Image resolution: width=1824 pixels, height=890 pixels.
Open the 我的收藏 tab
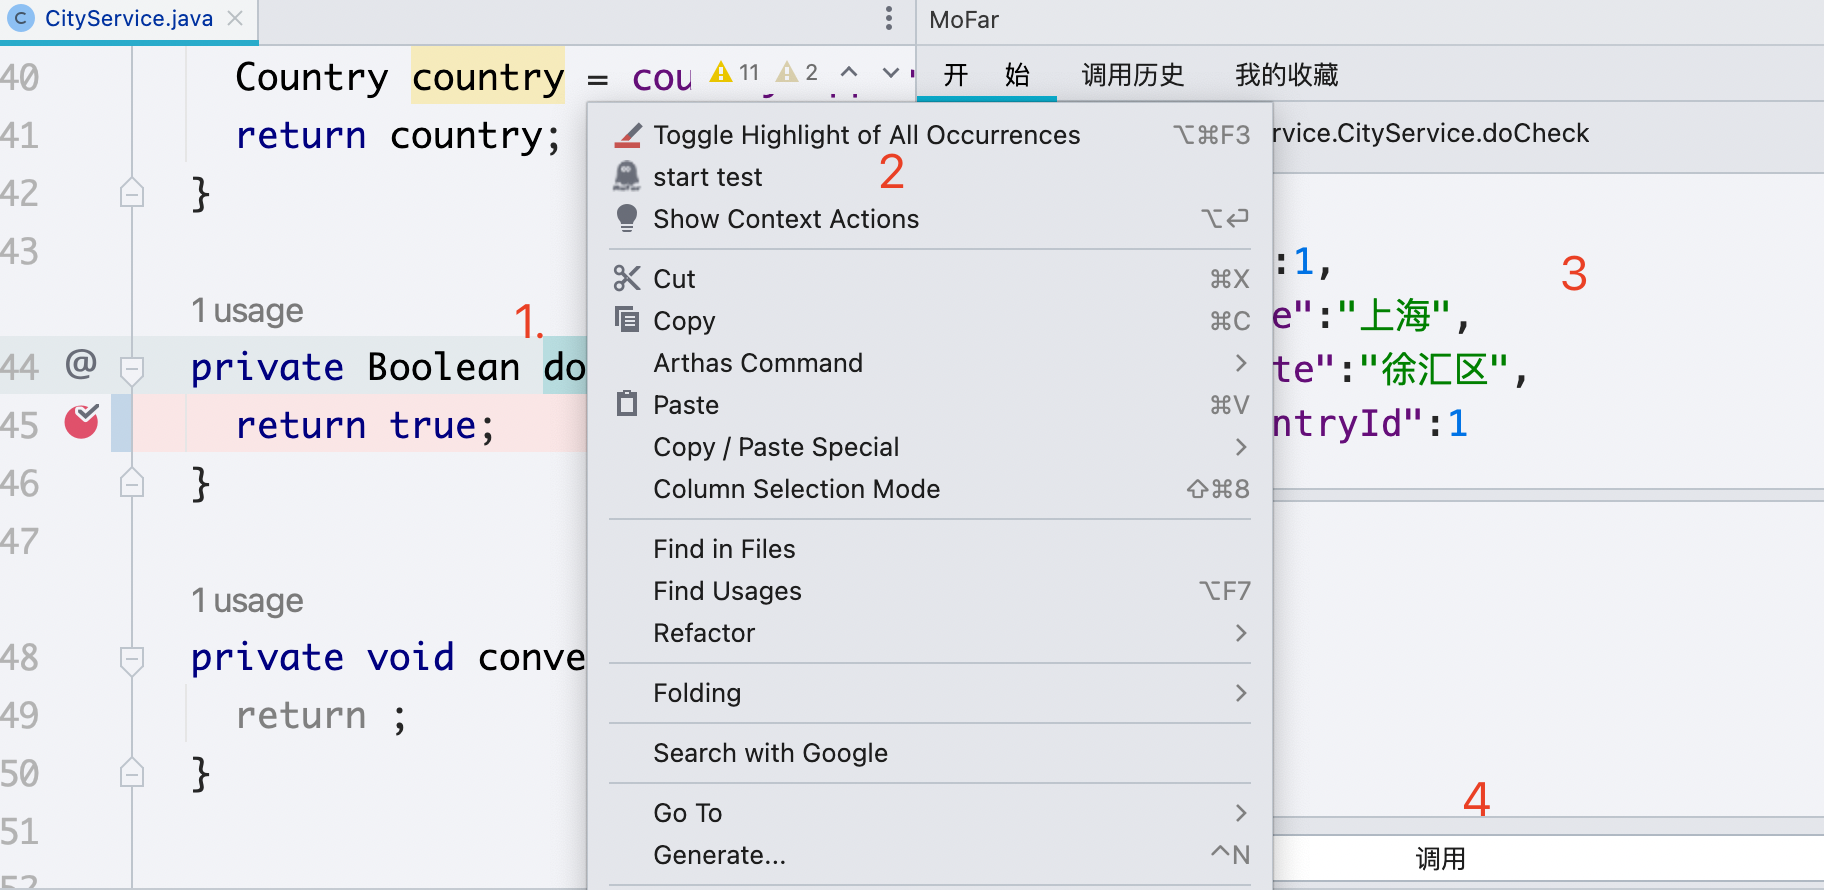[1287, 75]
